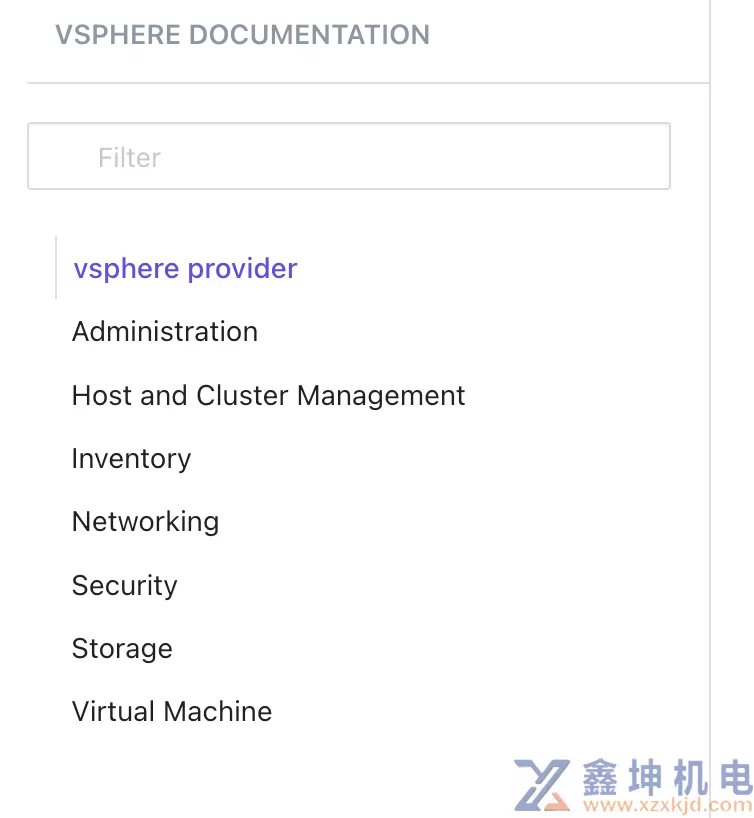Open the vsphere provider link

point(185,269)
